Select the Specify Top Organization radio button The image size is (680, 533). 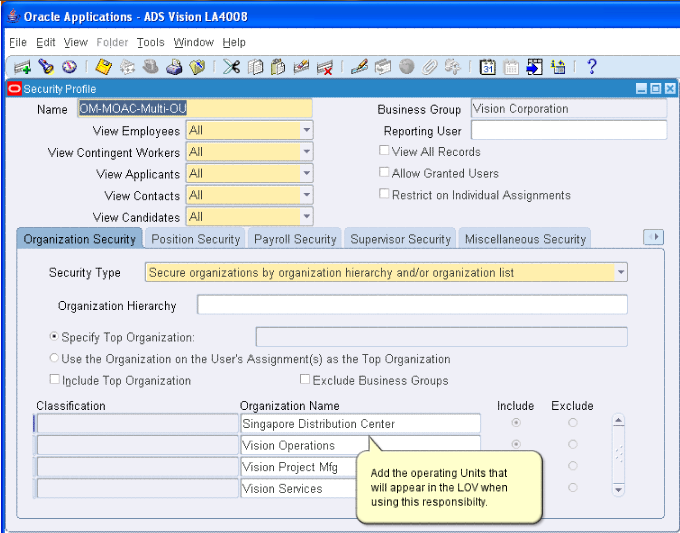[x=54, y=336]
